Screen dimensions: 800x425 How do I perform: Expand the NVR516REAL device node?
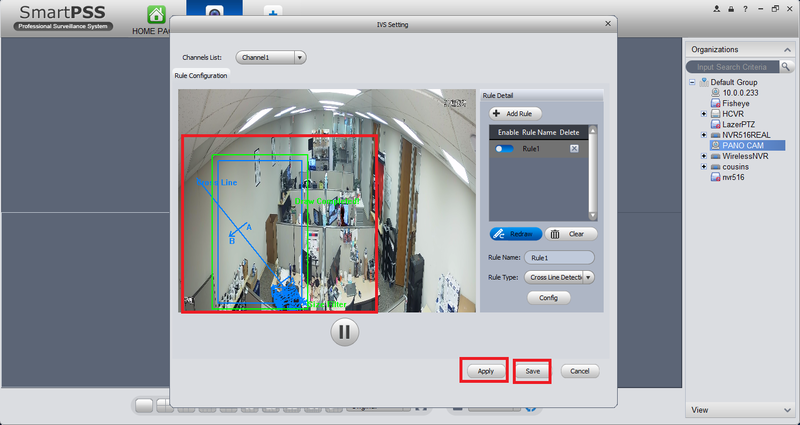pyautogui.click(x=704, y=135)
